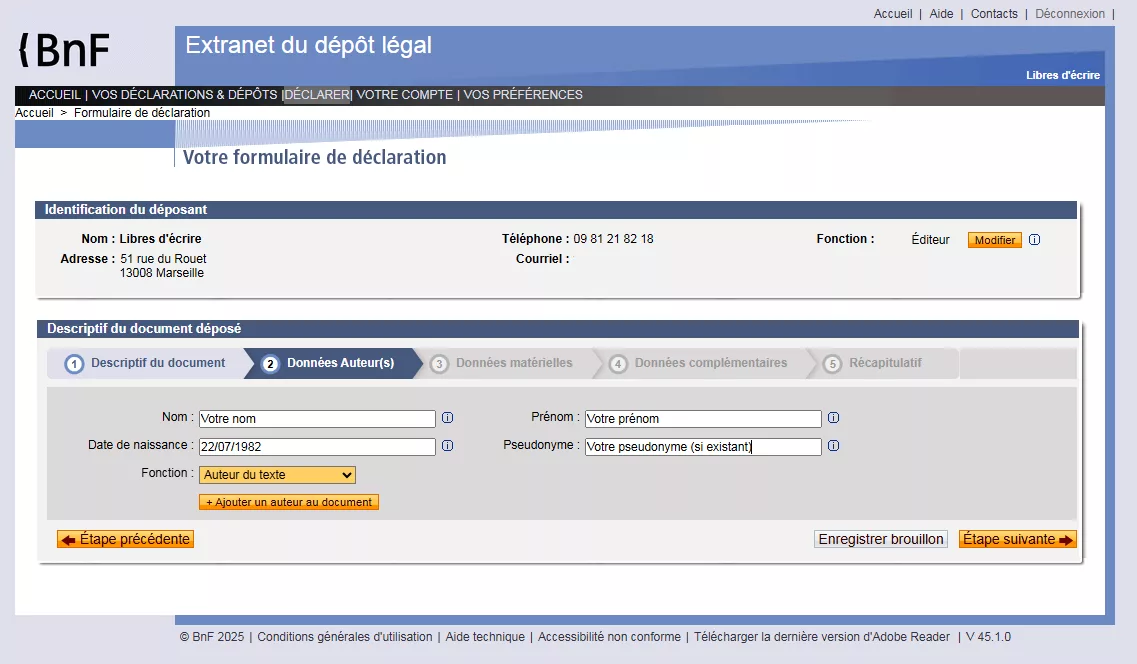Screen dimensions: 1137x664
Task: Open the Fonction dropdown list
Action: pos(277,475)
